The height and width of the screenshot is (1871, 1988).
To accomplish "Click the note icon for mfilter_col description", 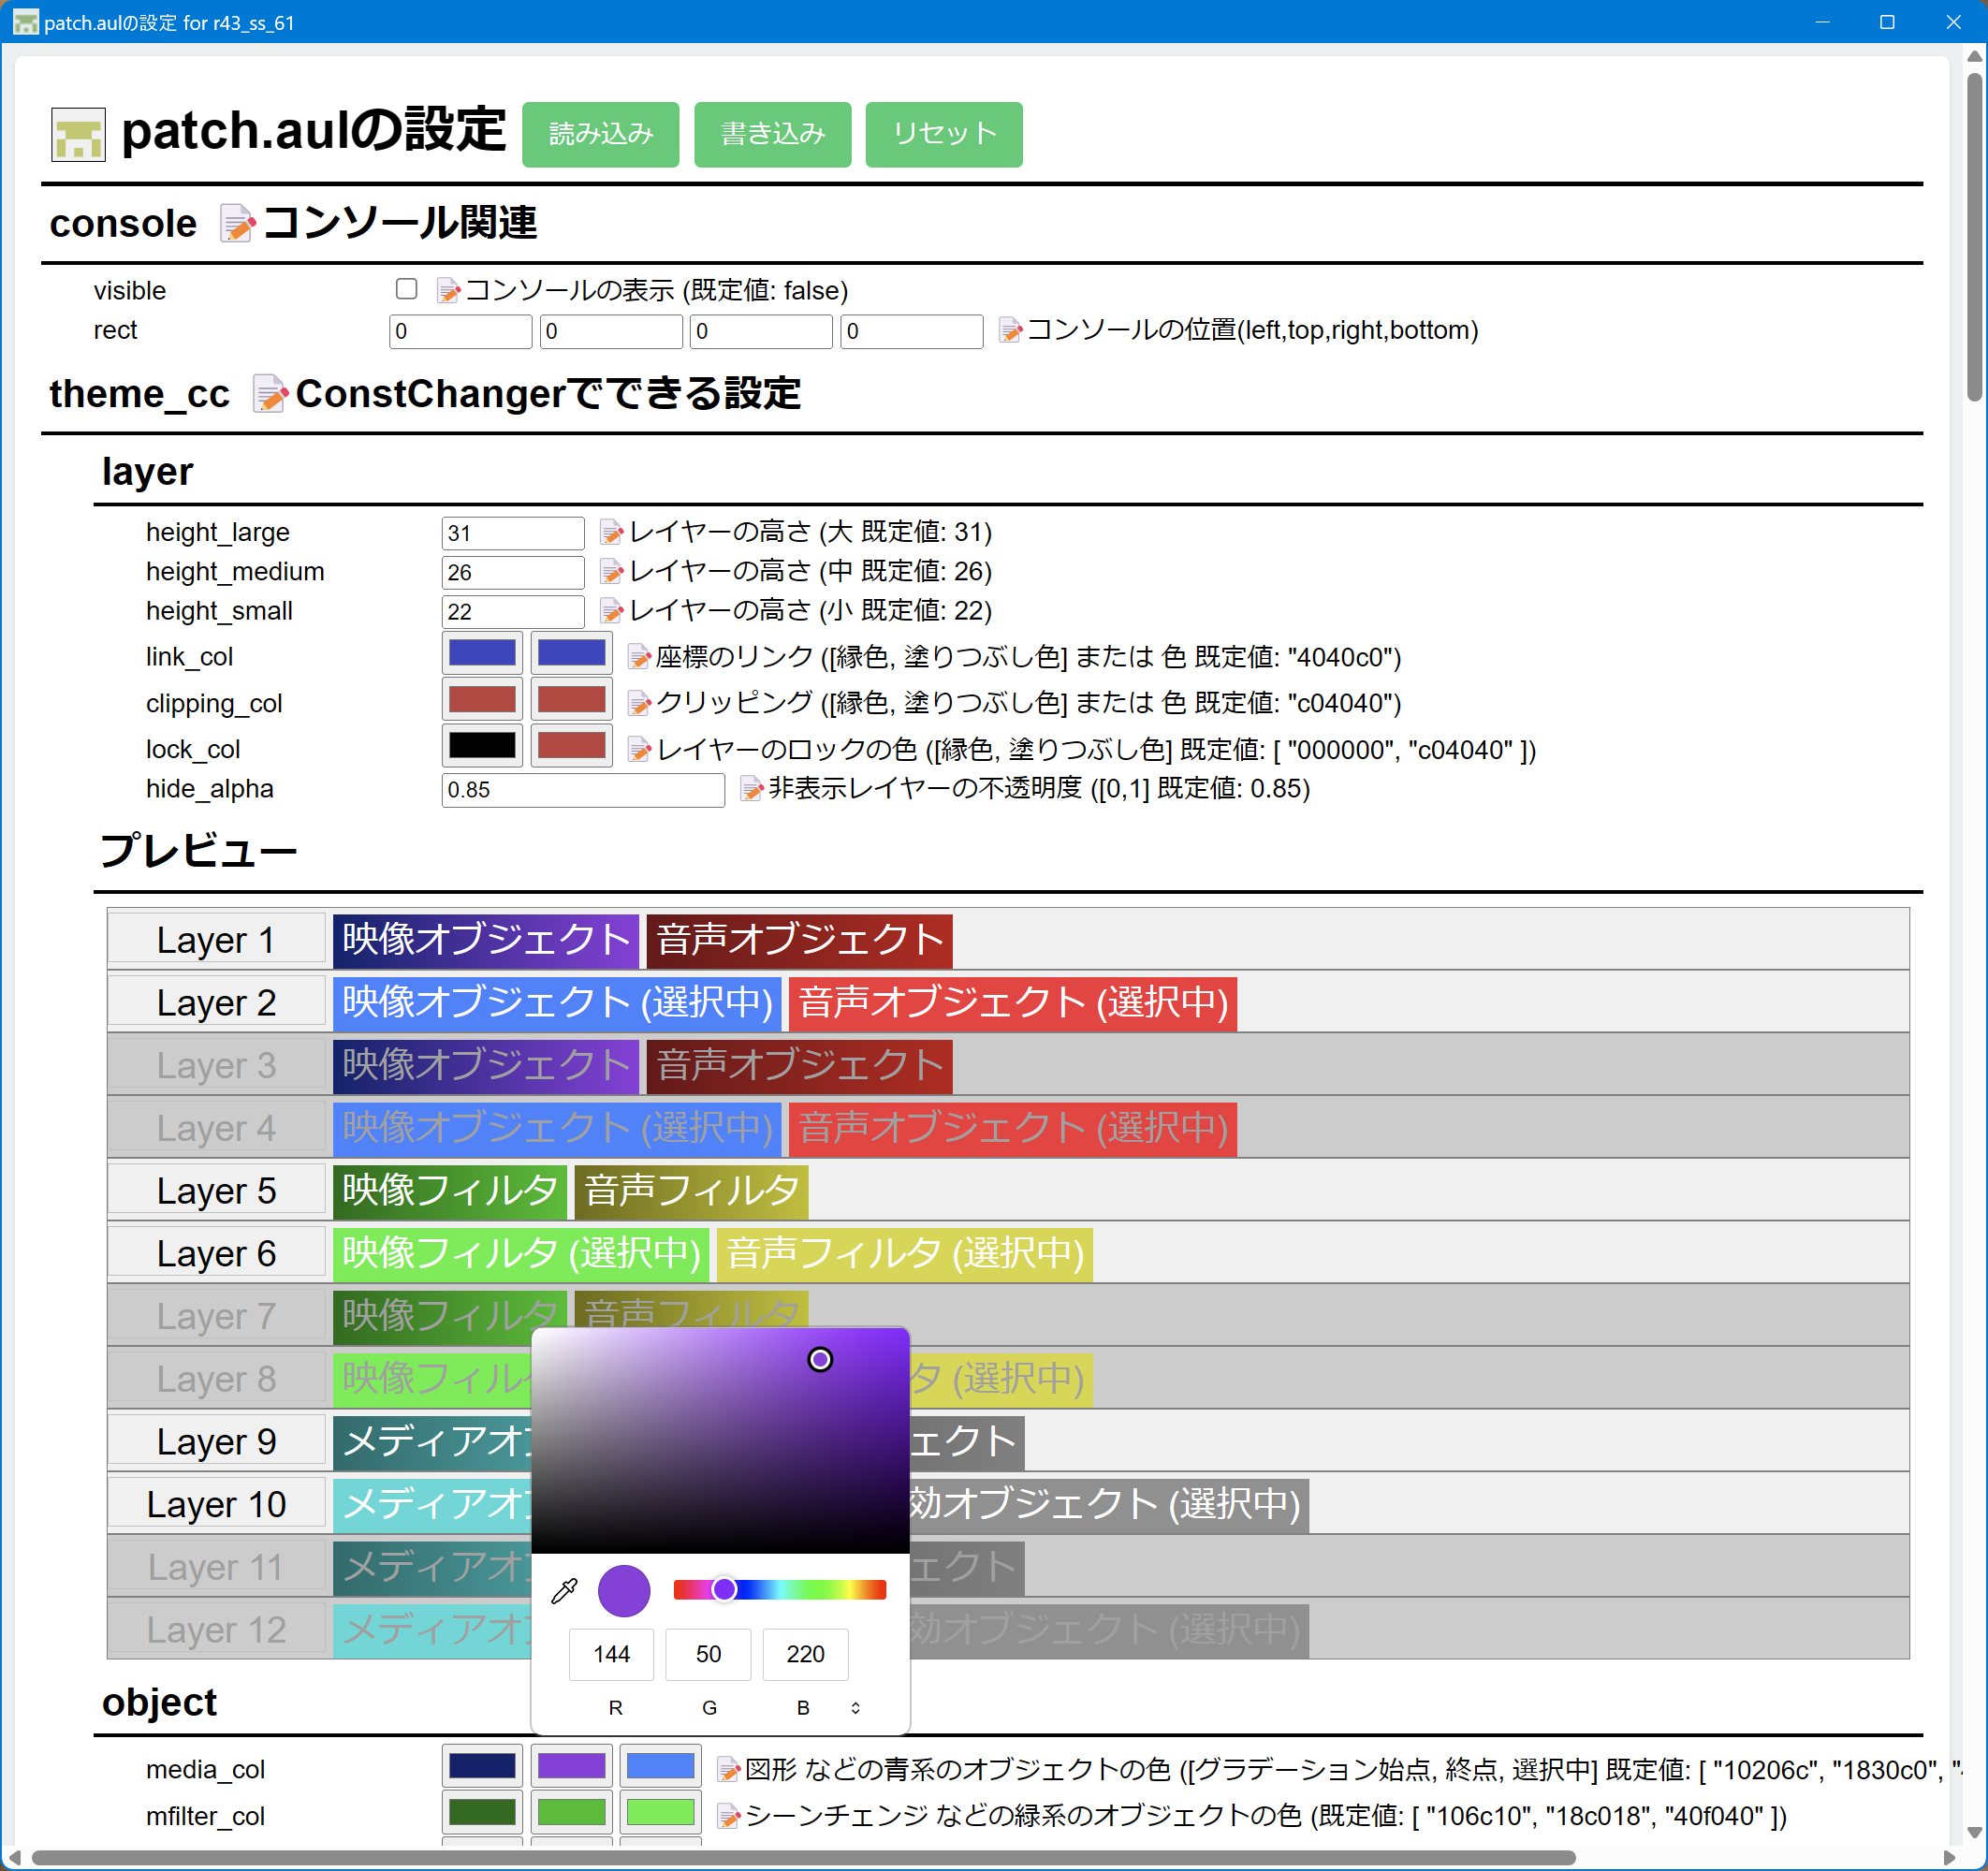I will [x=729, y=1816].
